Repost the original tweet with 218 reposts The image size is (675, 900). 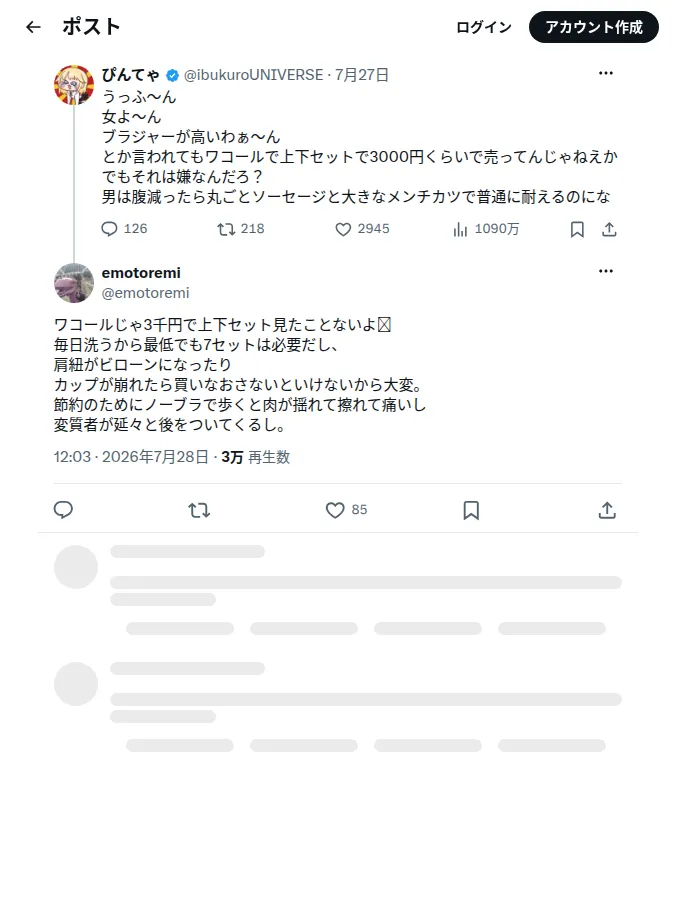(x=226, y=229)
